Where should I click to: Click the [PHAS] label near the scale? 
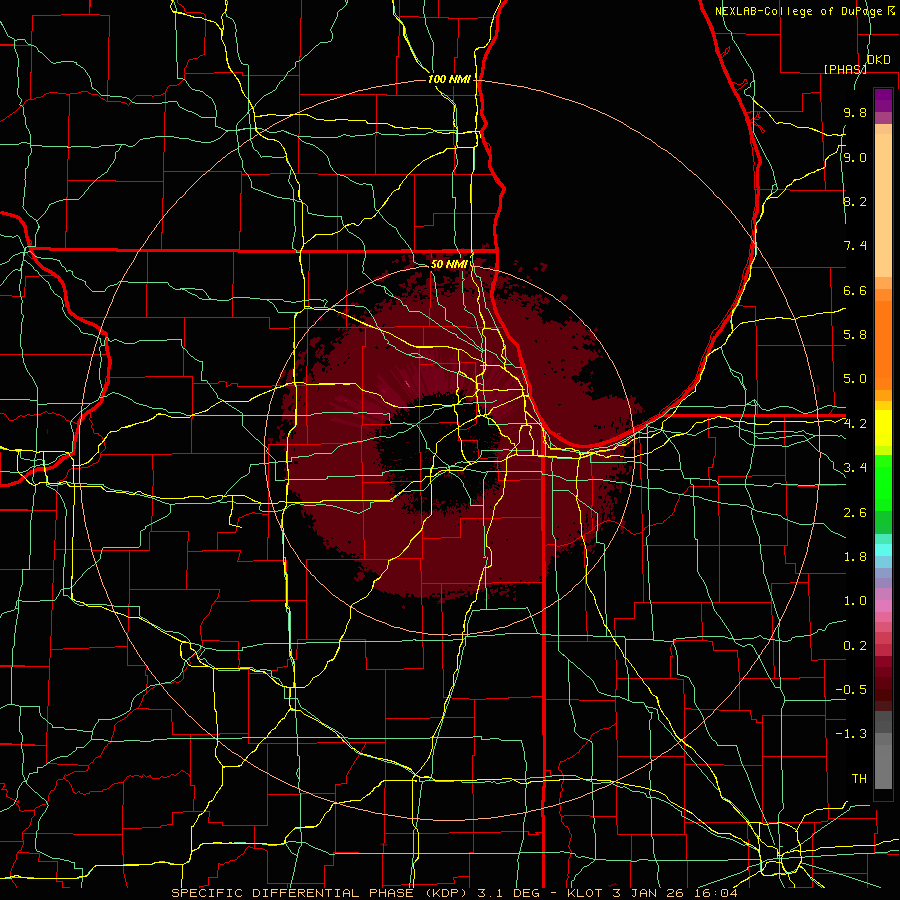point(845,69)
